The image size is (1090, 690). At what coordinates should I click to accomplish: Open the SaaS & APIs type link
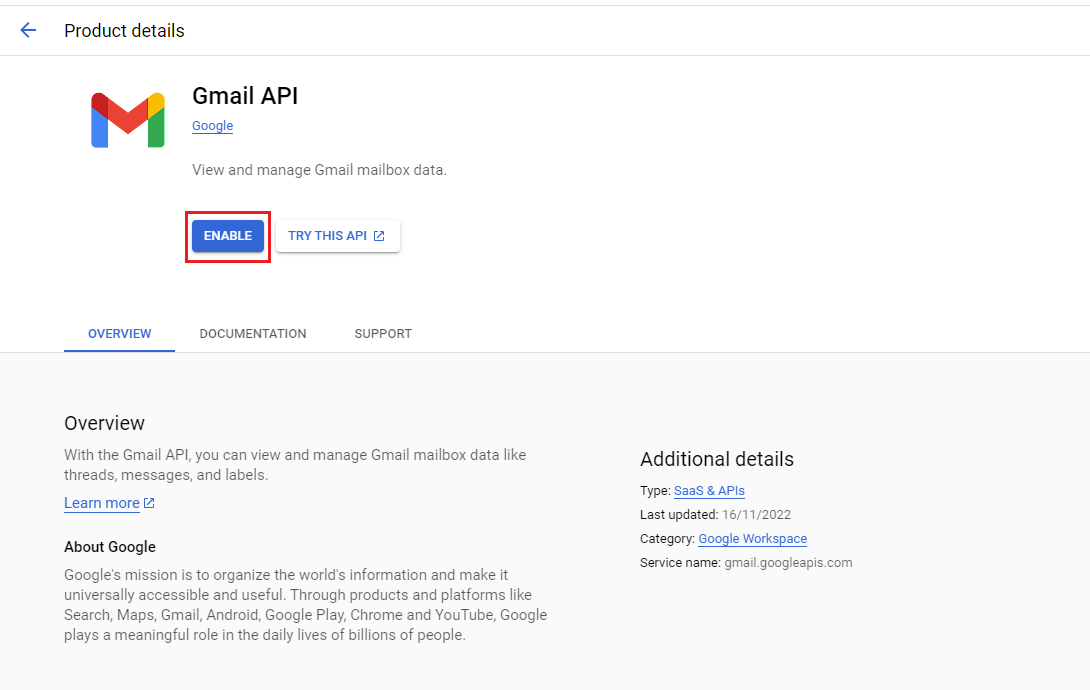709,491
